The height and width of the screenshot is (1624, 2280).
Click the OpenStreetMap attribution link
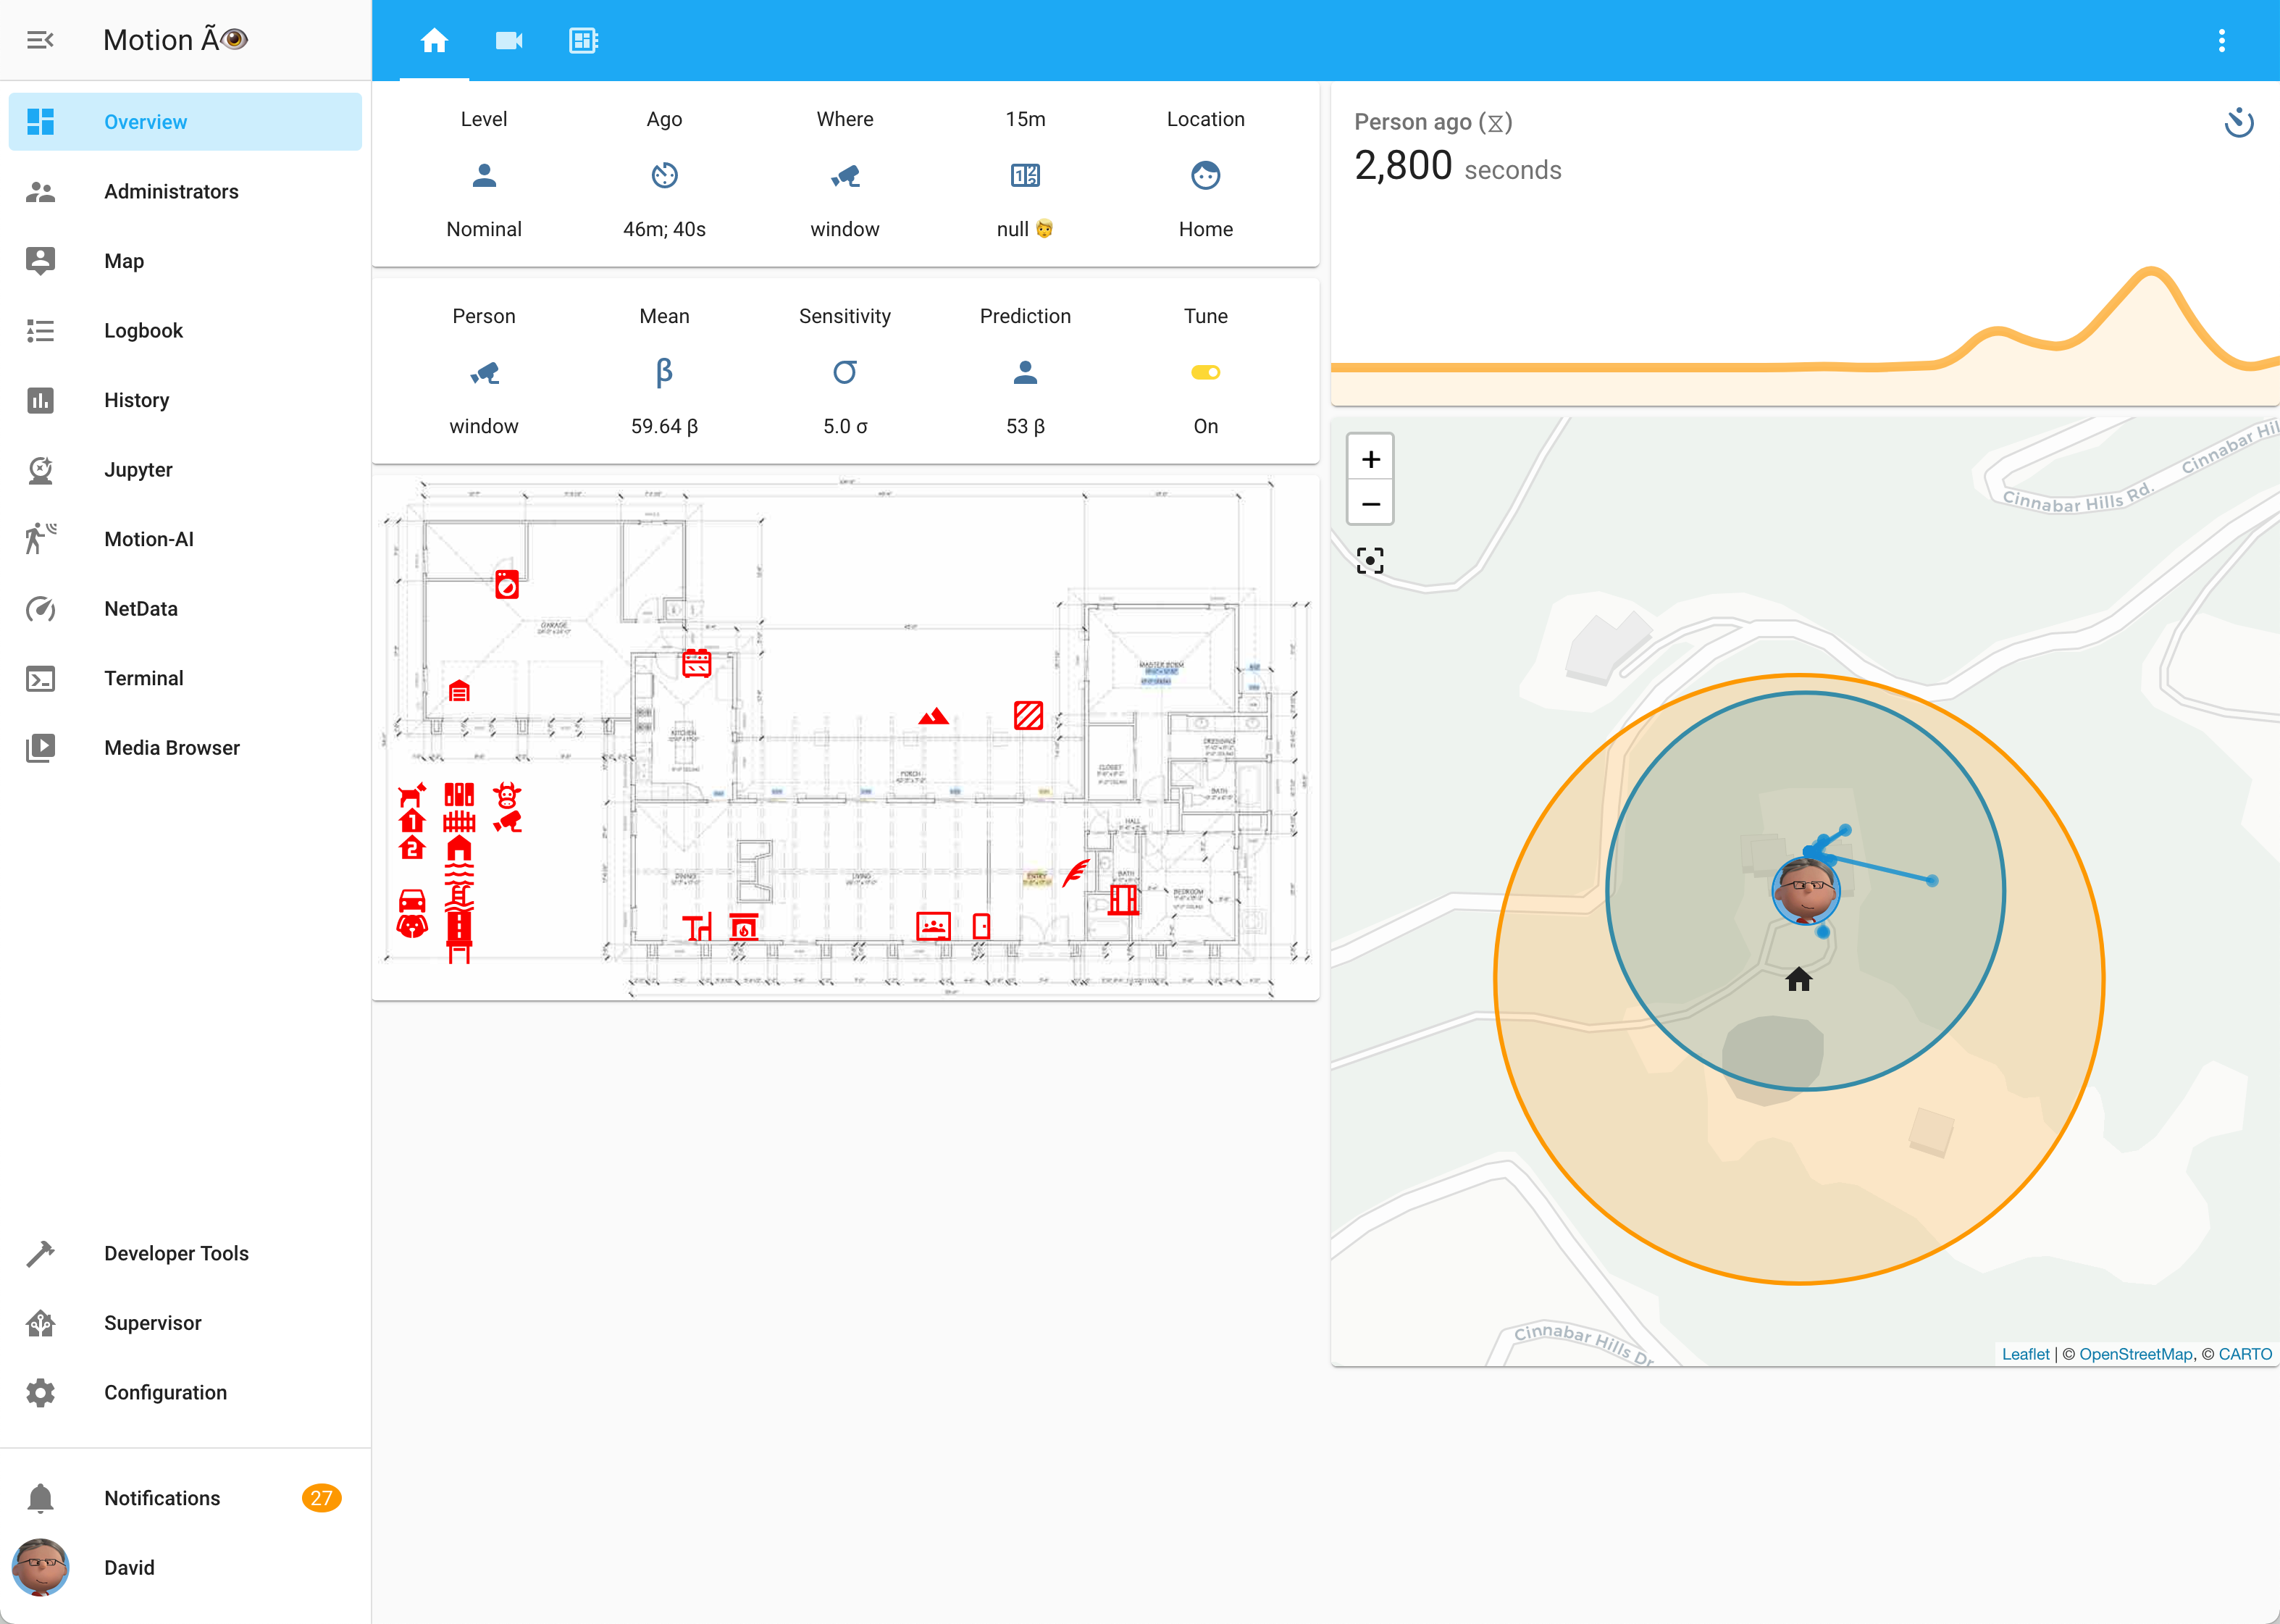[2135, 1354]
